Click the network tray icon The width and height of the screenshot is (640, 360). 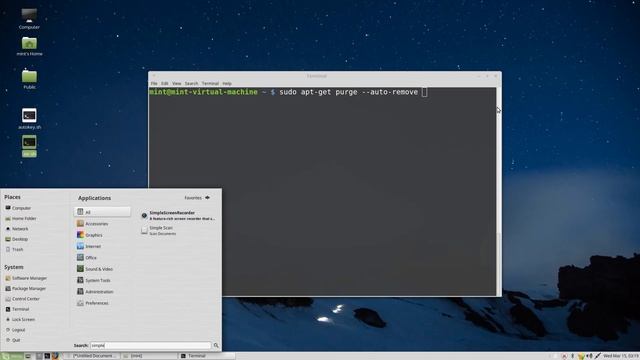[581, 356]
